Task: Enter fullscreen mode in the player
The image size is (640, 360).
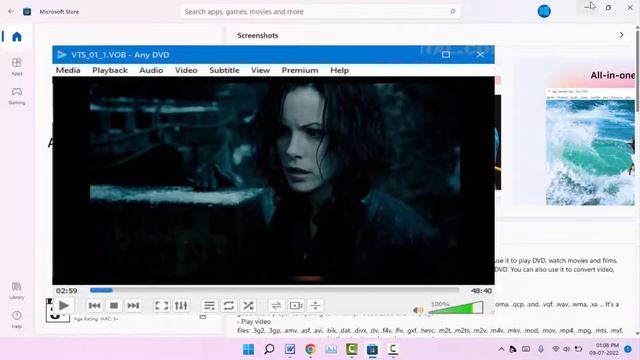Action: [x=162, y=305]
